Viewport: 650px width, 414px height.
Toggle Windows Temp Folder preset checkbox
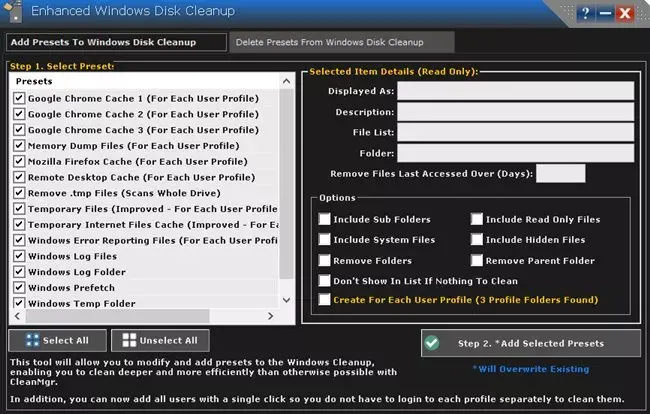[19, 303]
